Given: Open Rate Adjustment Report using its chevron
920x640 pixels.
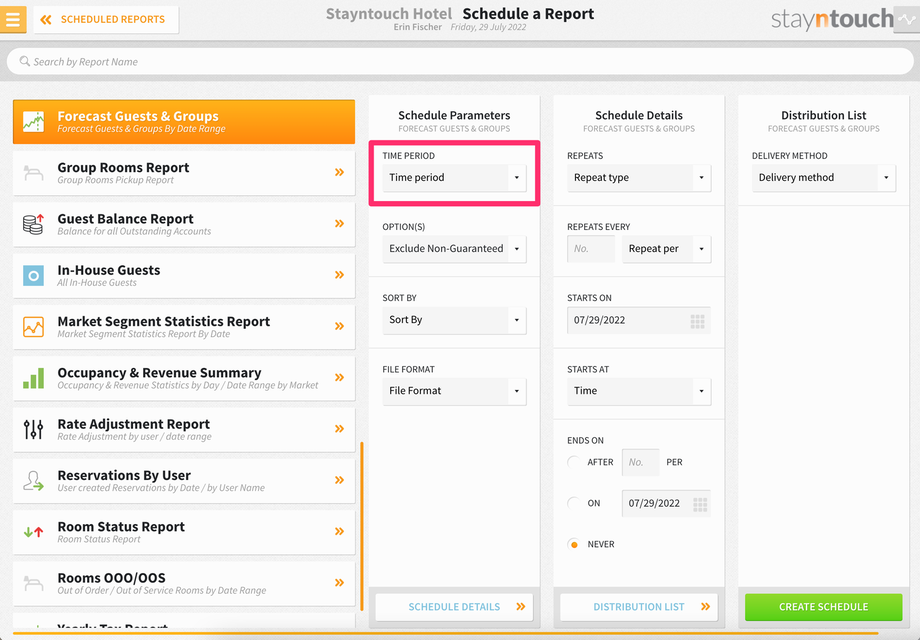Looking at the screenshot, I should coord(339,429).
